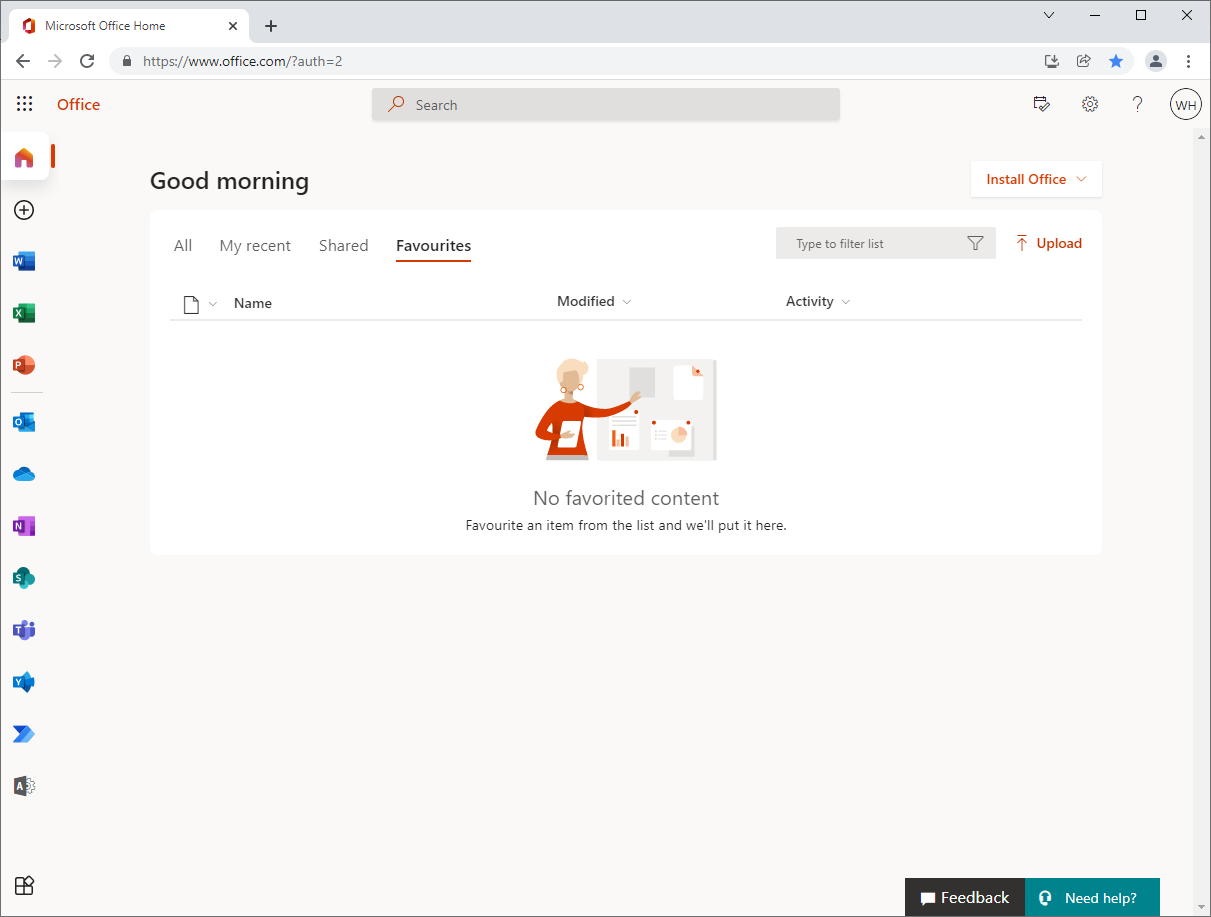Open OneDrive from the sidebar
1211x917 pixels.
[24, 475]
